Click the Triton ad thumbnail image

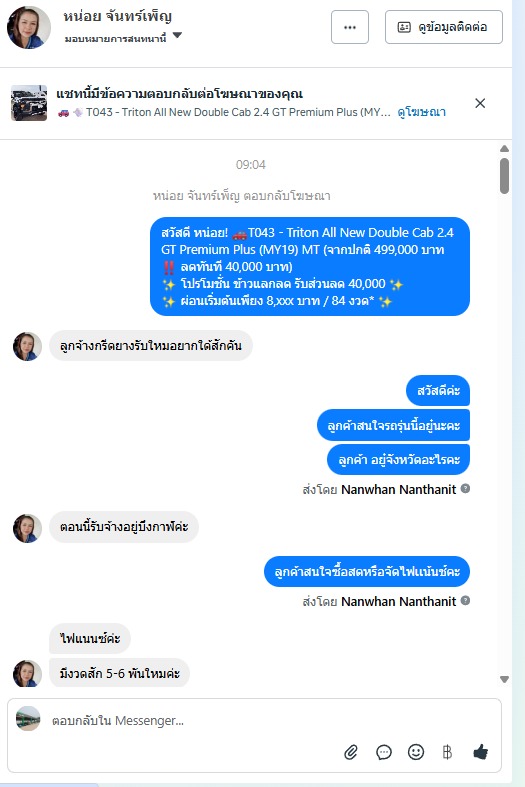(29, 103)
